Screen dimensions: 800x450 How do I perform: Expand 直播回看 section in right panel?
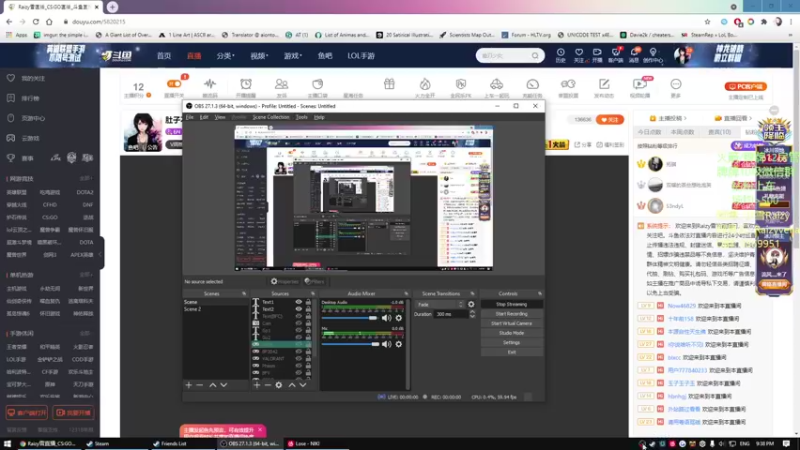(734, 118)
